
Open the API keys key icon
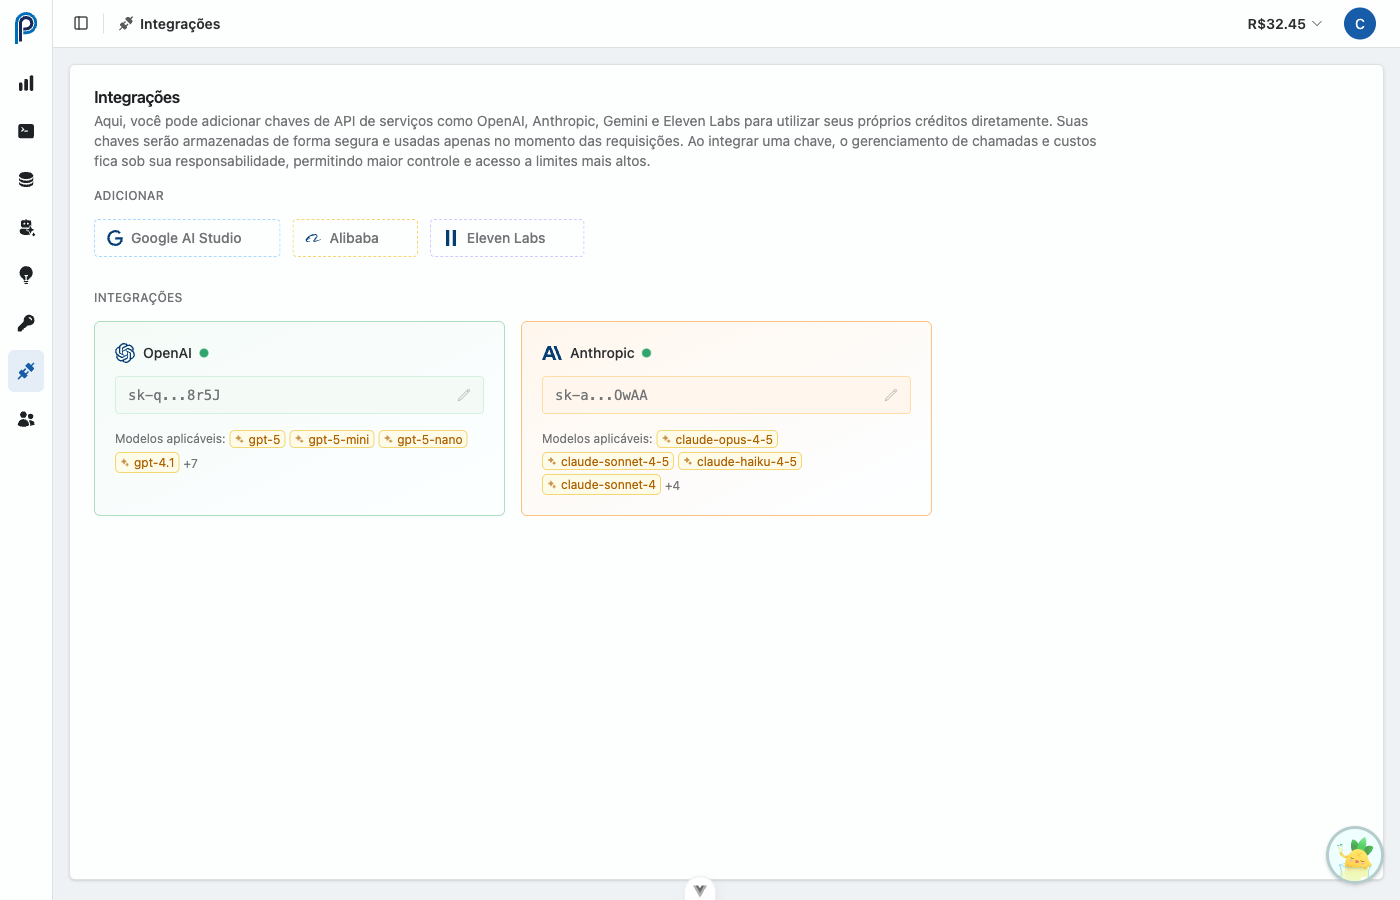pos(26,323)
